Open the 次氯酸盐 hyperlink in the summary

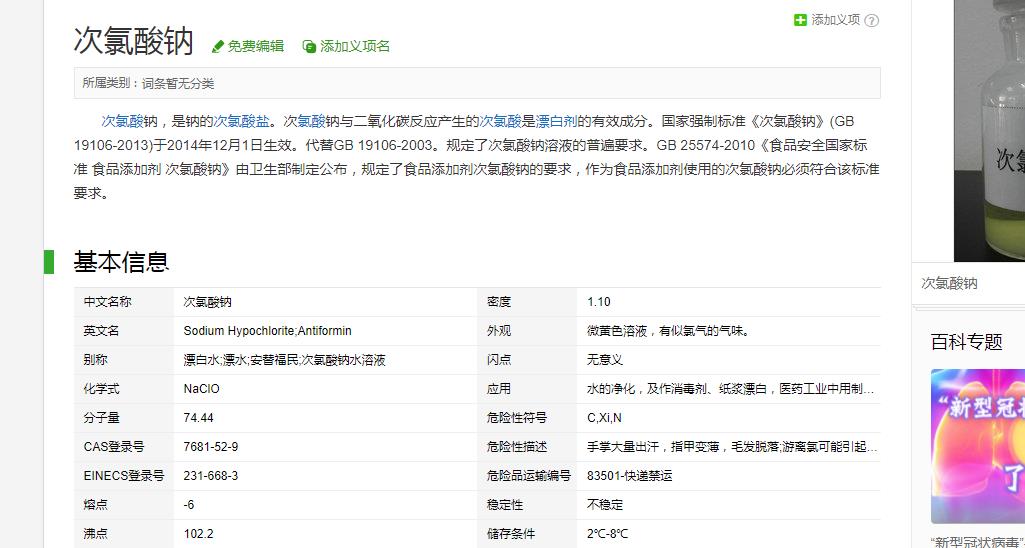click(241, 121)
